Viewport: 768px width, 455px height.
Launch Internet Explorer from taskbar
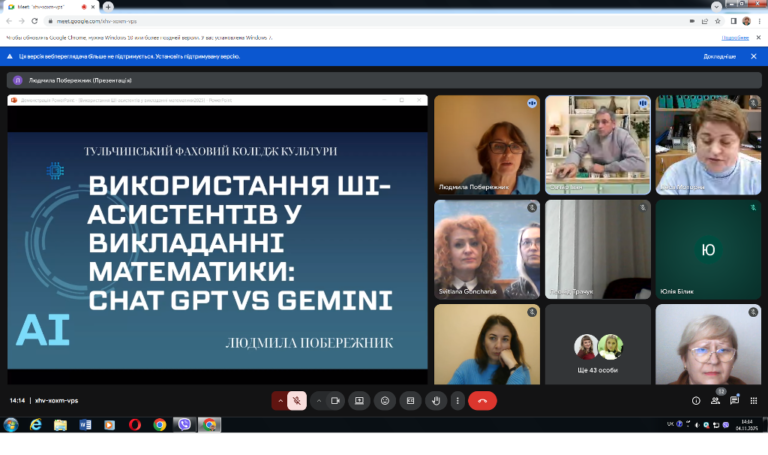[x=36, y=425]
